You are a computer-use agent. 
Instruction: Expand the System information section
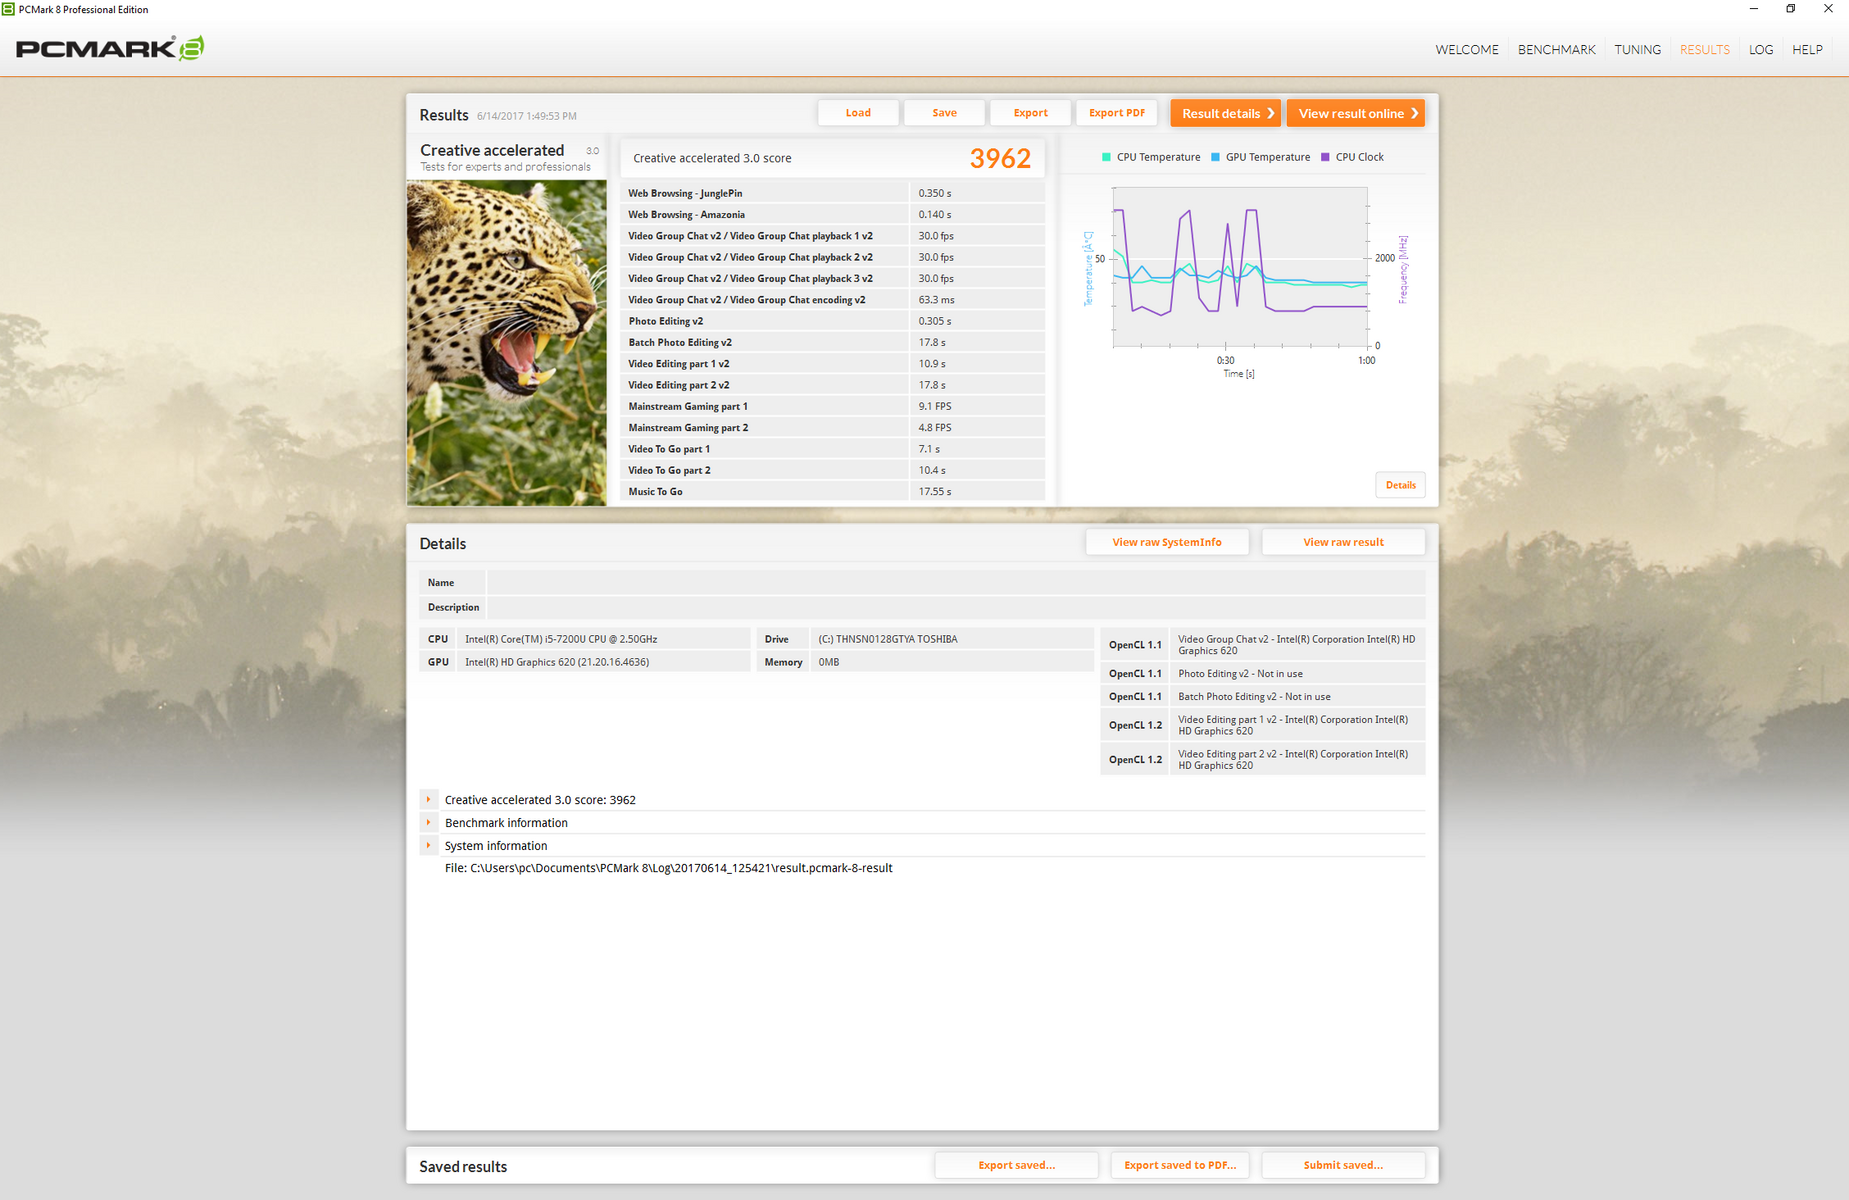429,846
